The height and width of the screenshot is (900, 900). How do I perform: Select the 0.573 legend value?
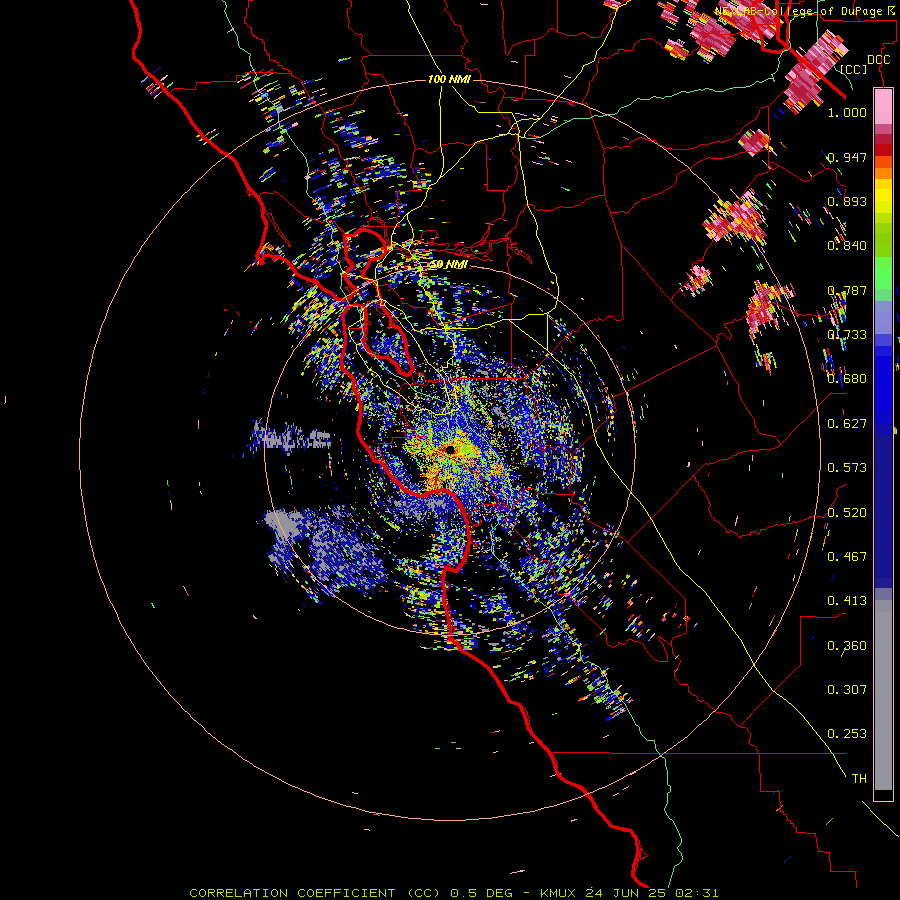pyautogui.click(x=847, y=468)
